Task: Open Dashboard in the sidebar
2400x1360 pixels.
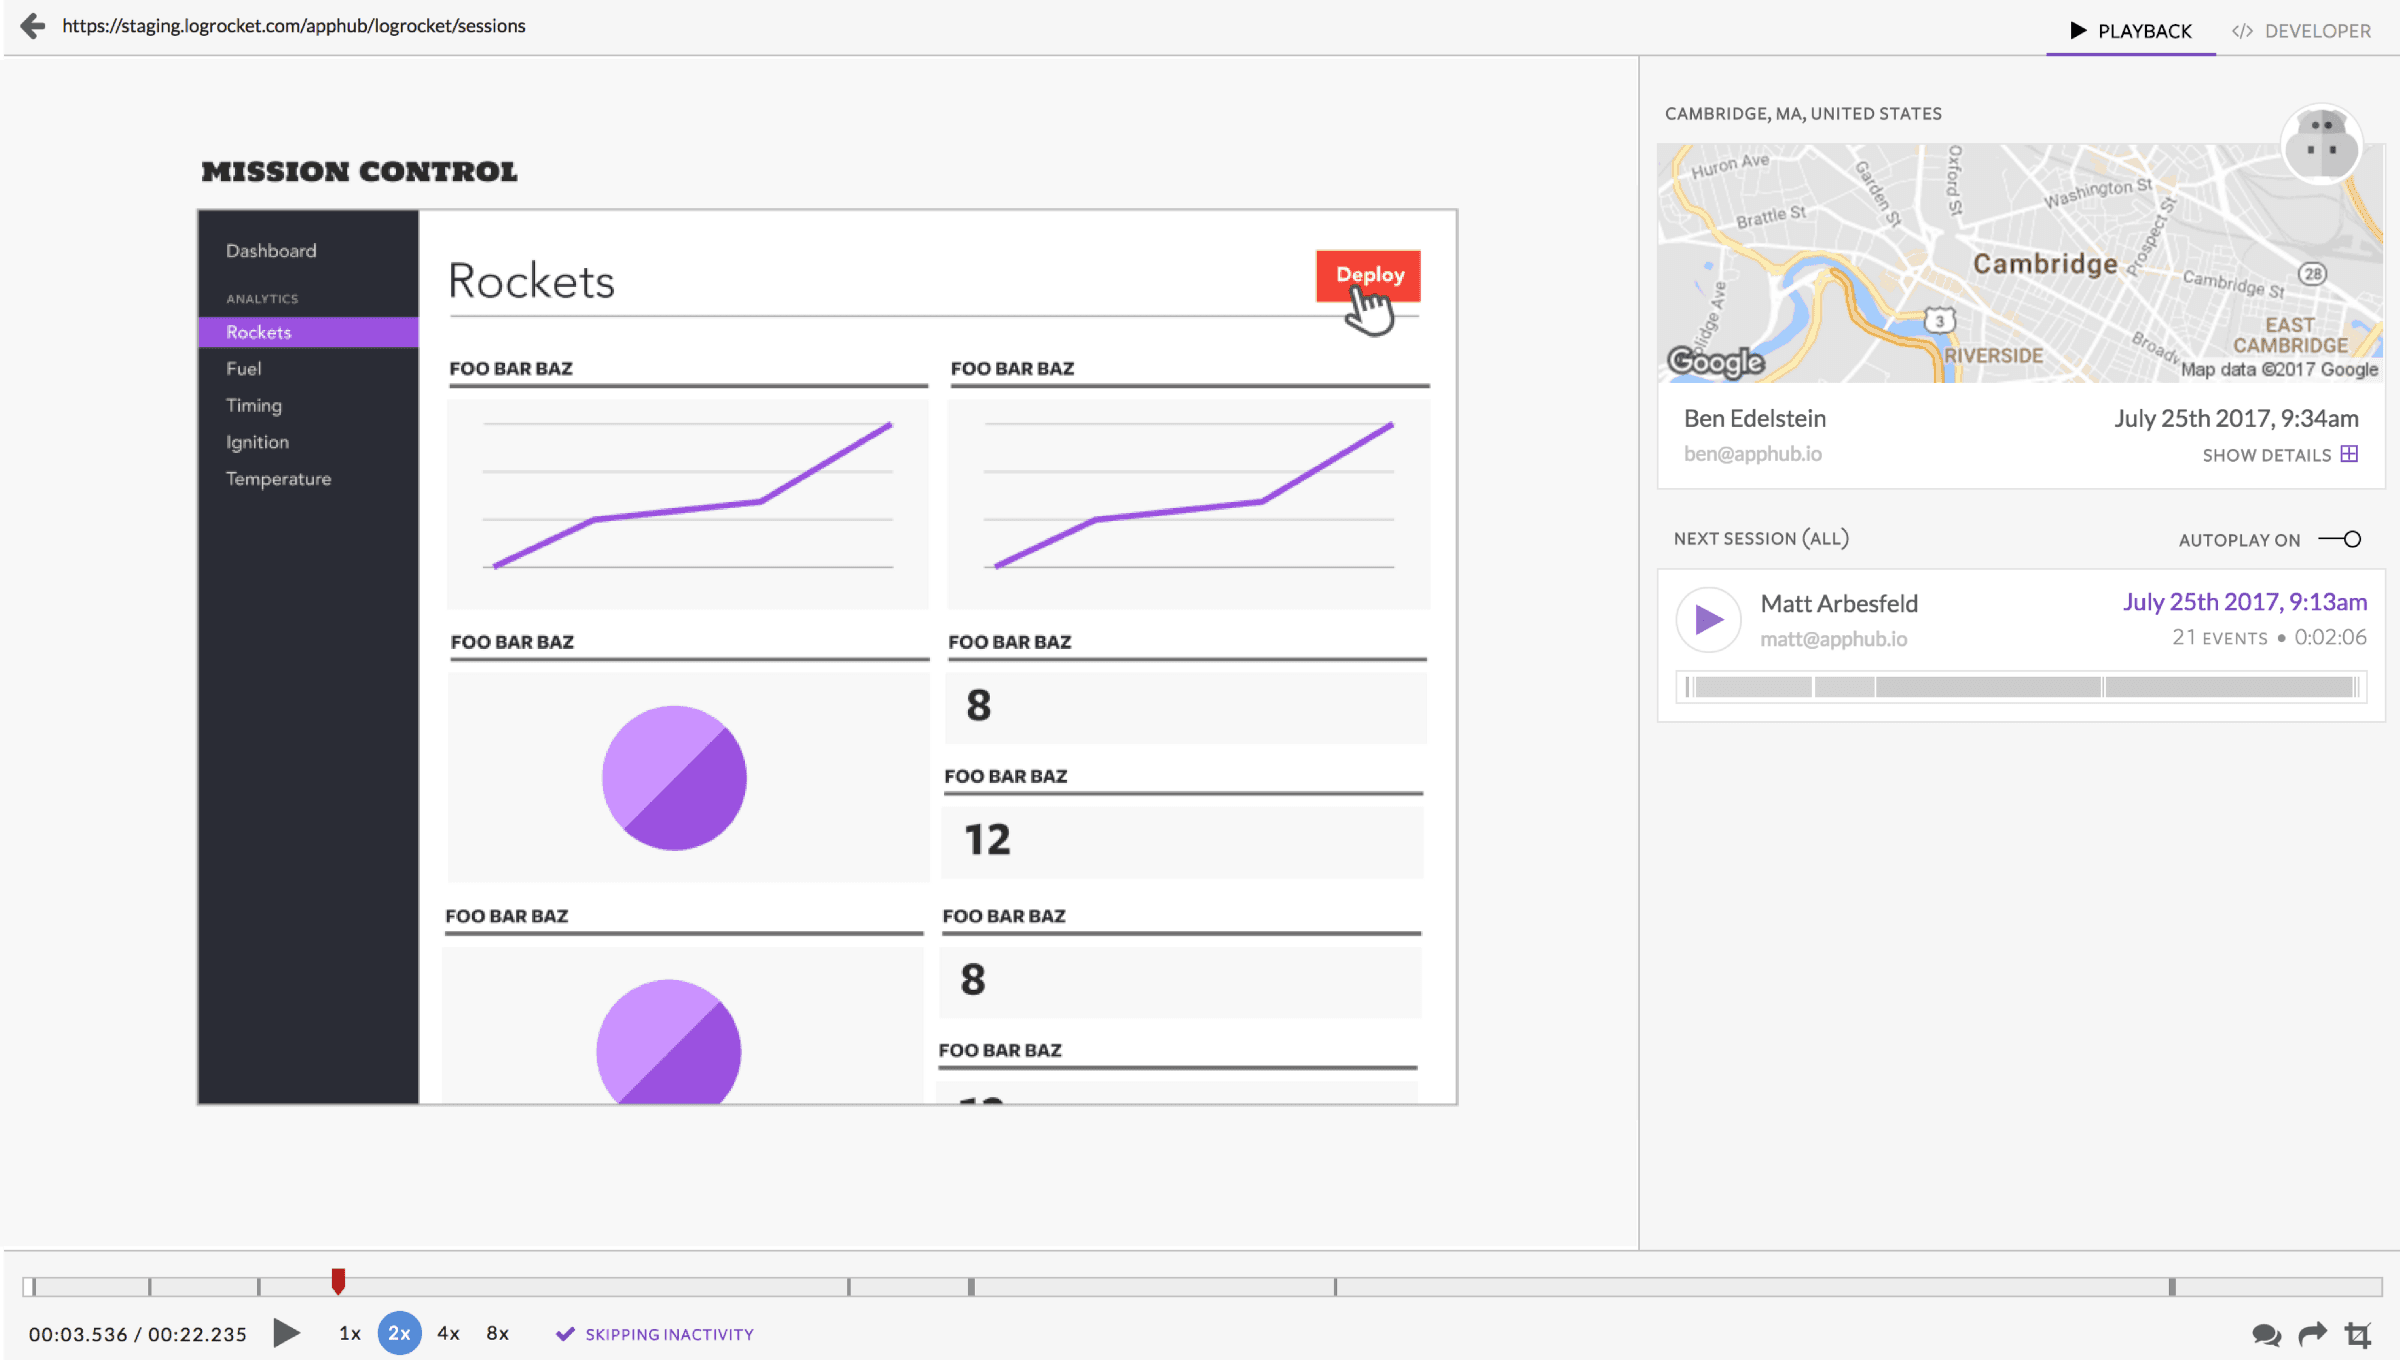Action: tap(271, 250)
